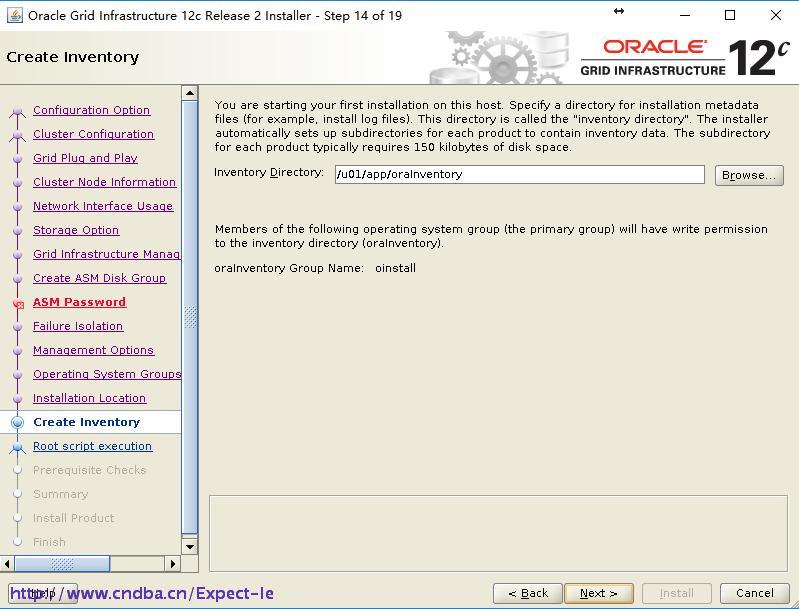Close the installer window
799x609 pixels.
[x=776, y=15]
